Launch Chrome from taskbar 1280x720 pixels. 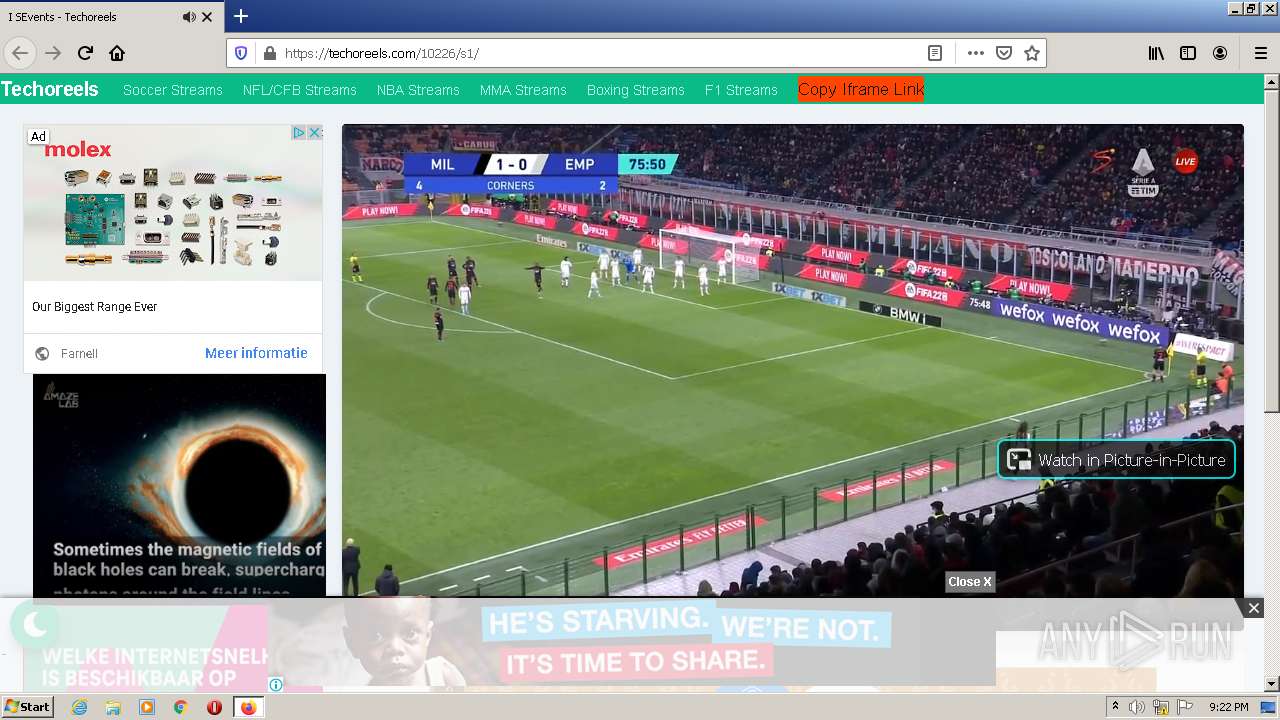tap(180, 707)
